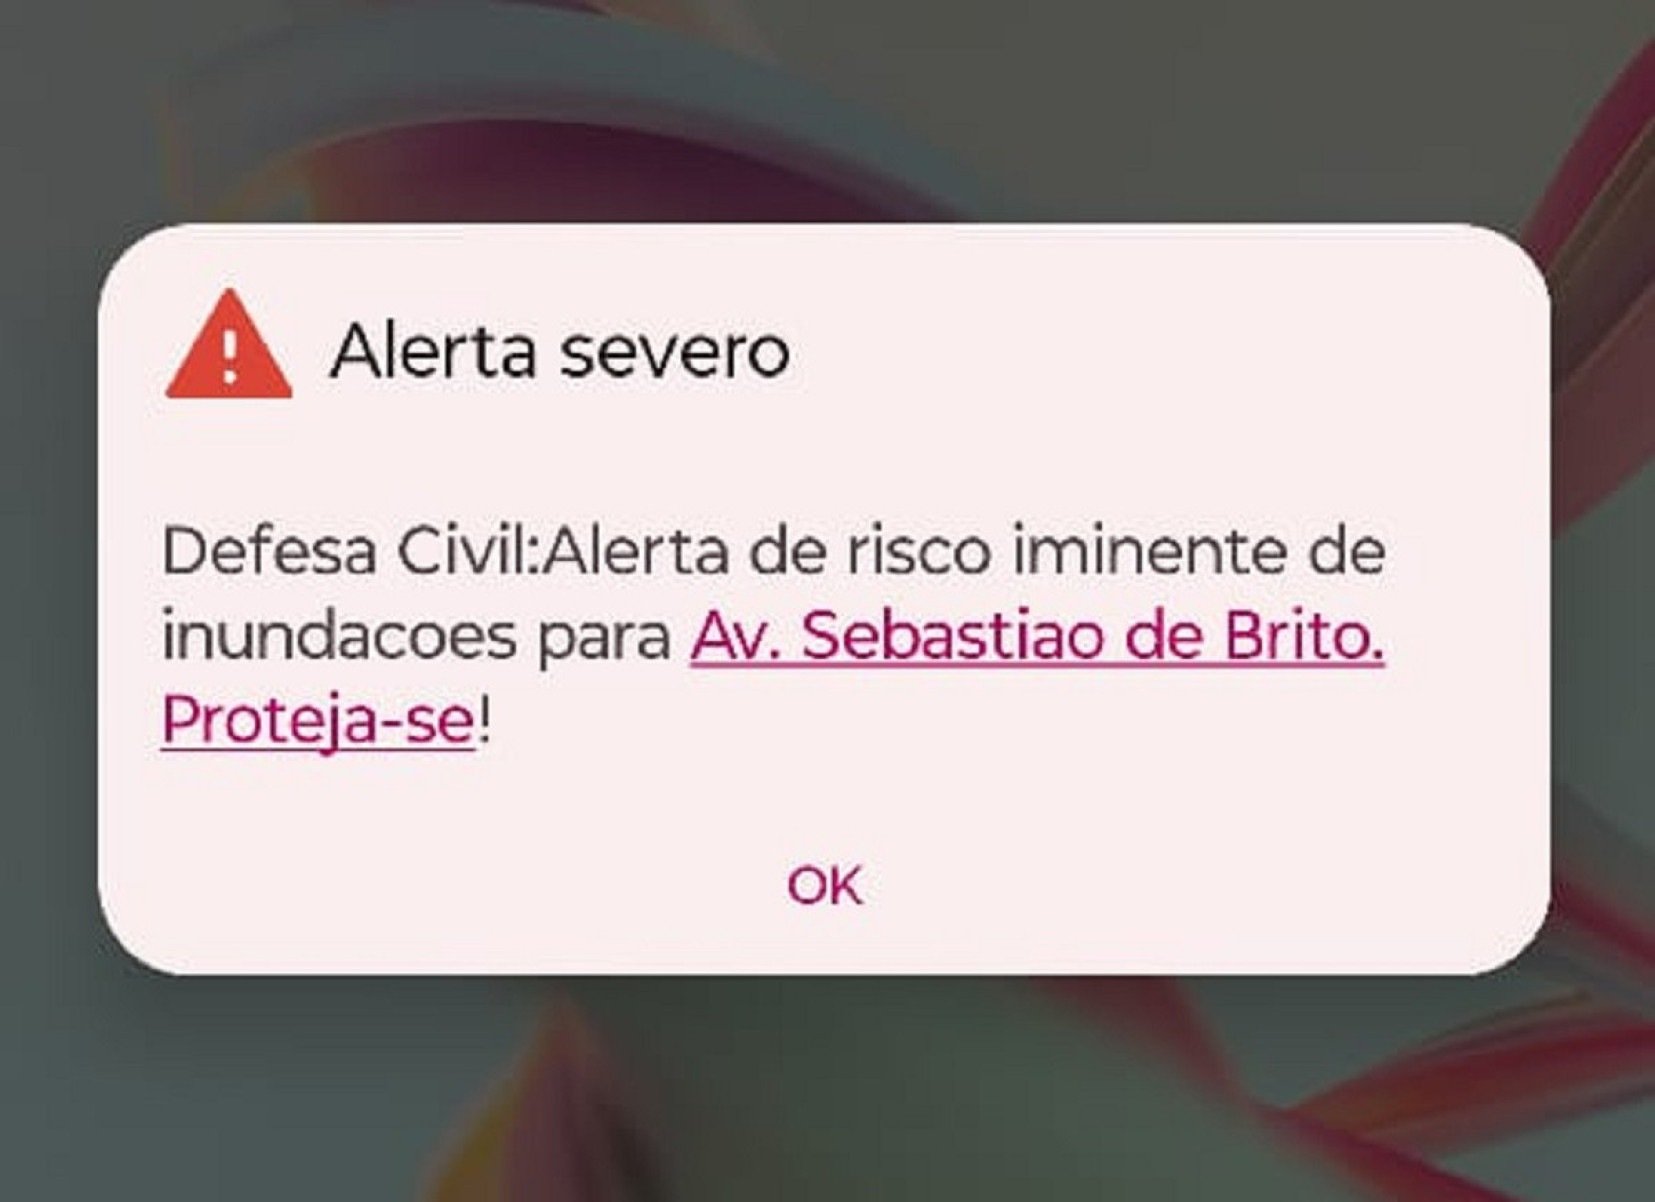Tap the underlined Proteja-se link text
The width and height of the screenshot is (1655, 1202).
tap(317, 721)
